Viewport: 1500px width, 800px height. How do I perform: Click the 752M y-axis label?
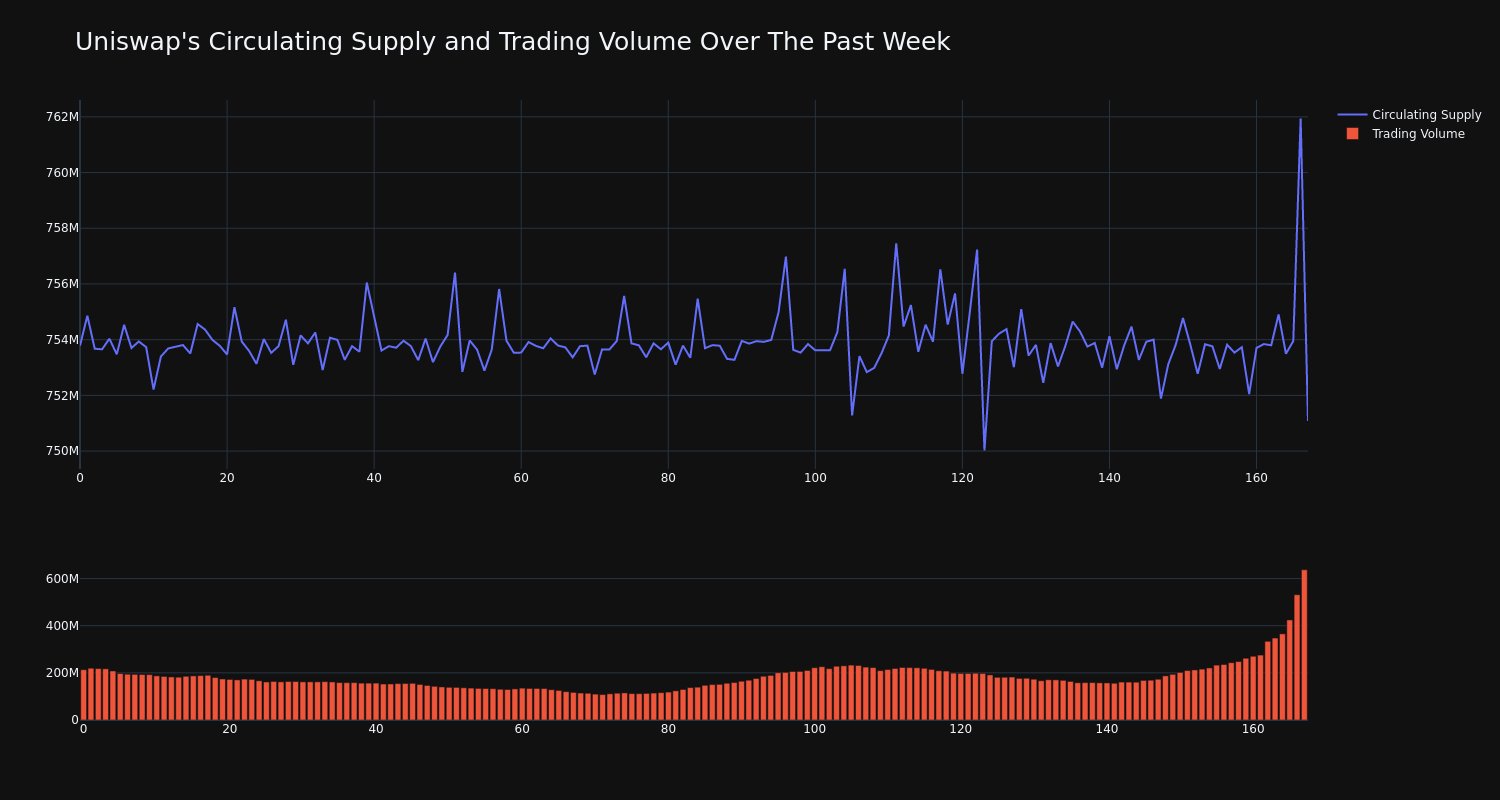[62, 395]
